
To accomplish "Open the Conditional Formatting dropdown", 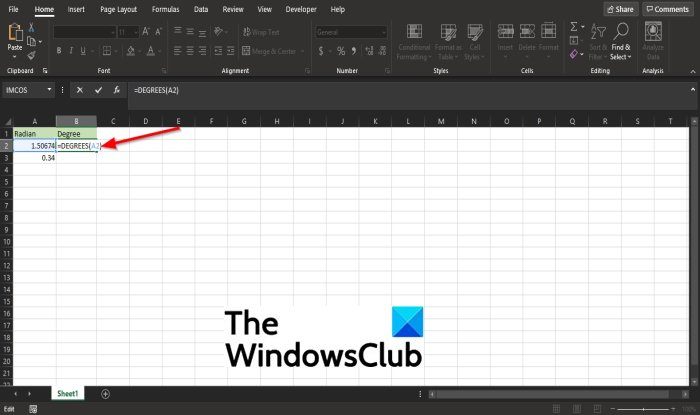I will 414,41.
